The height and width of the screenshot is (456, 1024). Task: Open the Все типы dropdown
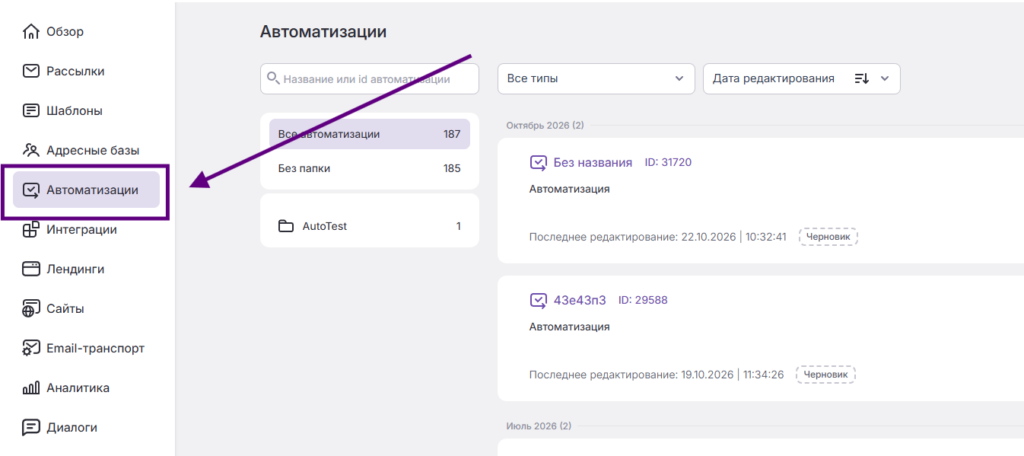point(596,78)
